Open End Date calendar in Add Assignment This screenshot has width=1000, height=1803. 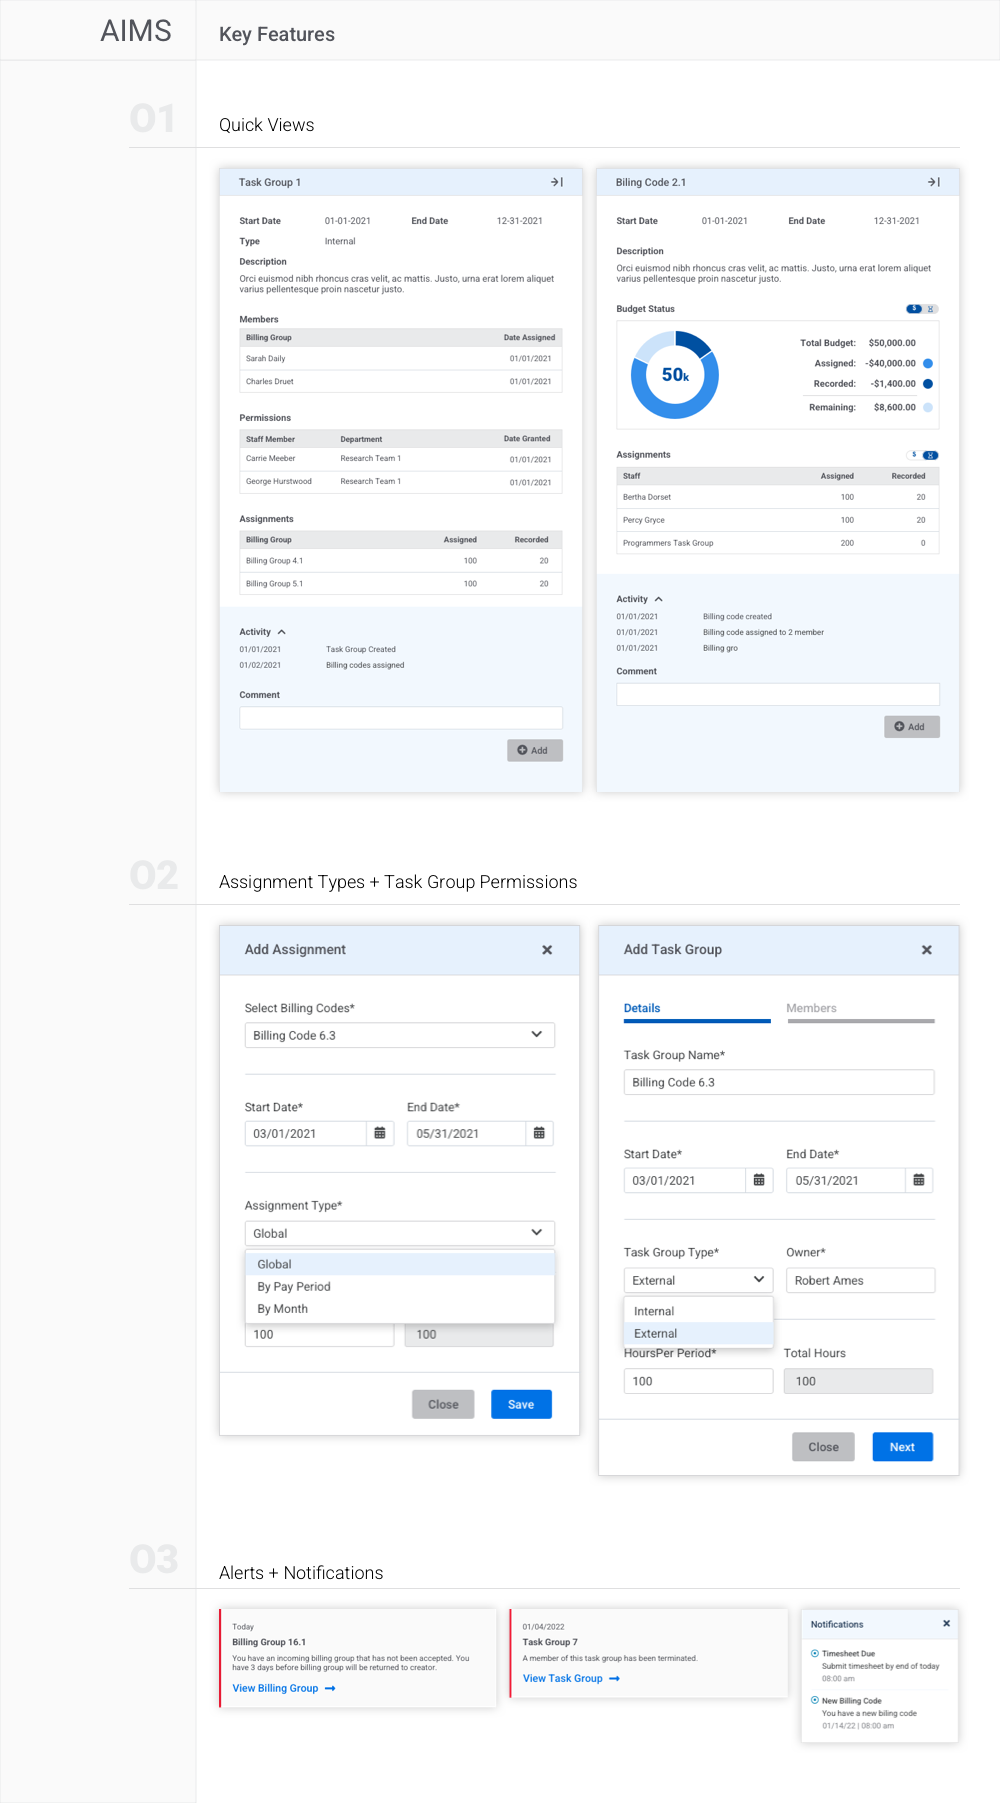click(x=539, y=1133)
